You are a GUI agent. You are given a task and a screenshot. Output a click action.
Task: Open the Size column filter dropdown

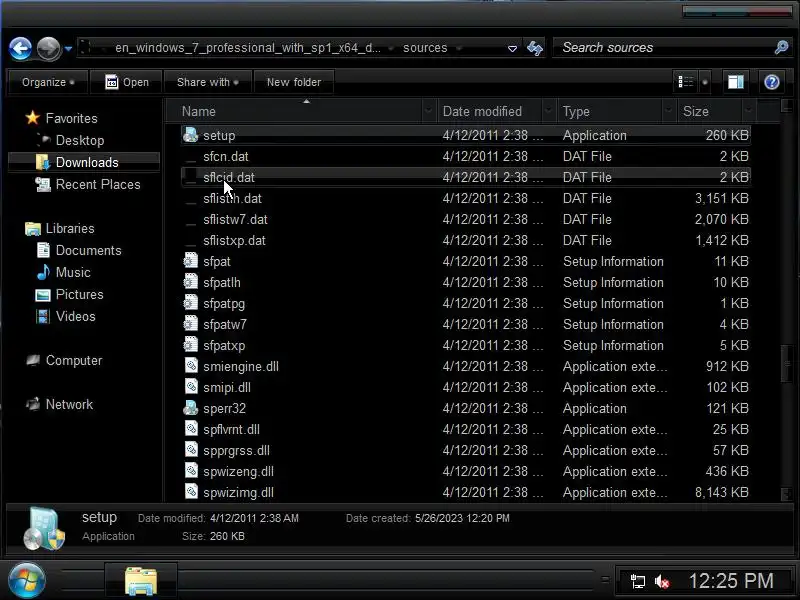[x=748, y=111]
